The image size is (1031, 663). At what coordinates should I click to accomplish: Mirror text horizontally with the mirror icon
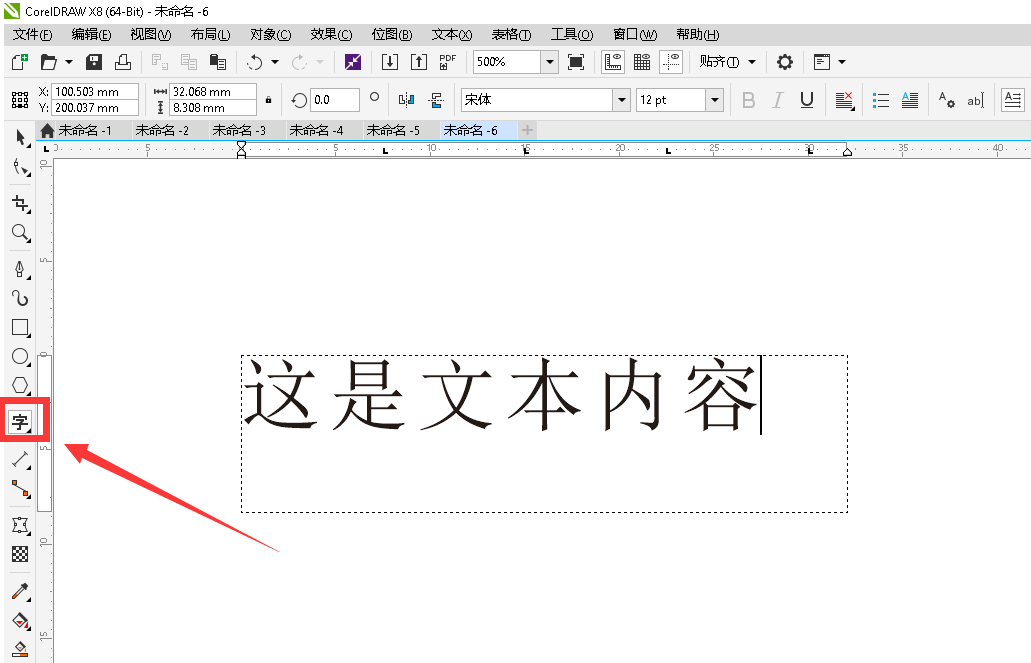tap(406, 100)
